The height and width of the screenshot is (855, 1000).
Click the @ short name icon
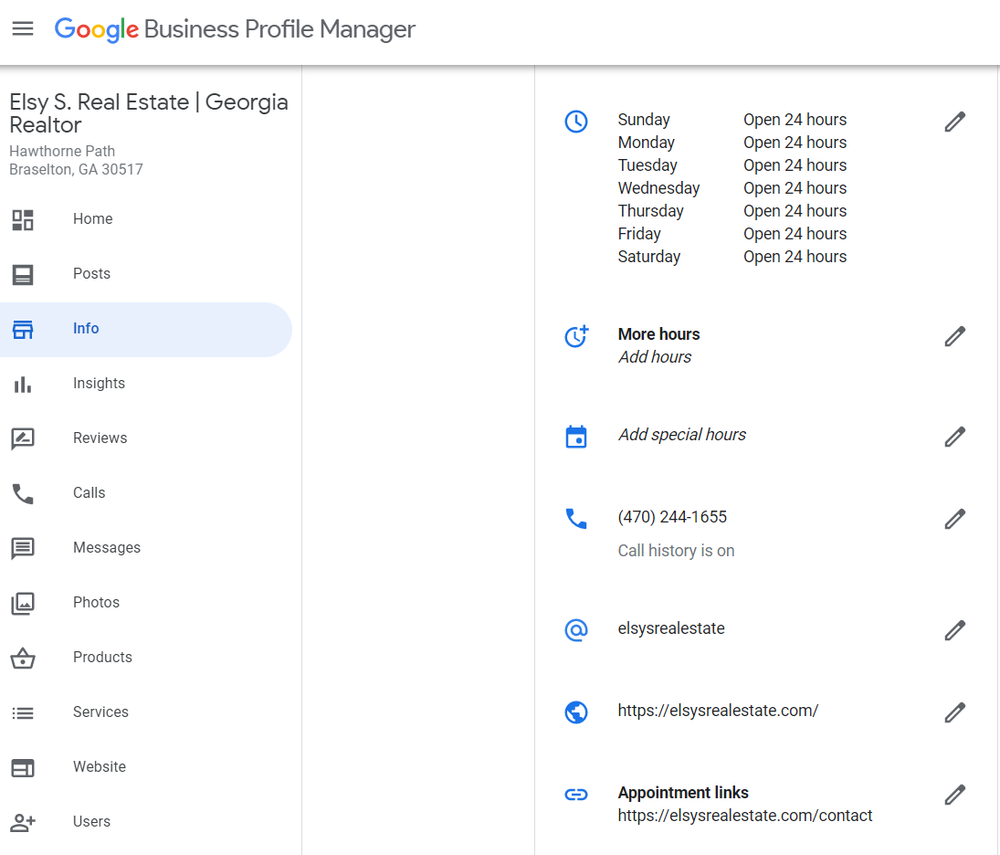[x=576, y=630]
